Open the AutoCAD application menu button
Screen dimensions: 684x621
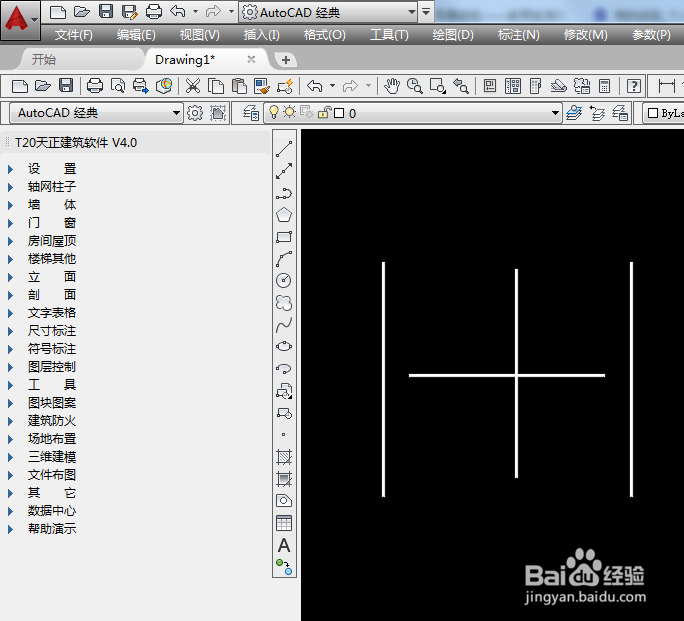(20, 20)
